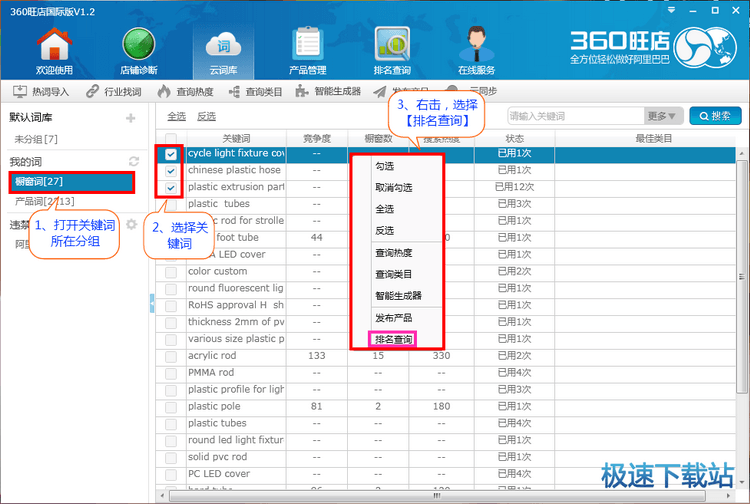Open the 更多 dropdown next to search
Image resolution: width=750 pixels, height=504 pixels.
662,116
